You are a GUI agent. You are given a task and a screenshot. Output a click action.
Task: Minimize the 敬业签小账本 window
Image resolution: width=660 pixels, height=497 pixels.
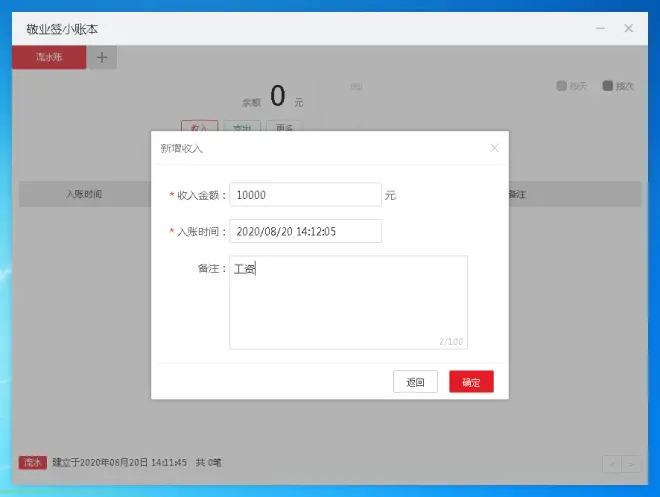(x=601, y=28)
